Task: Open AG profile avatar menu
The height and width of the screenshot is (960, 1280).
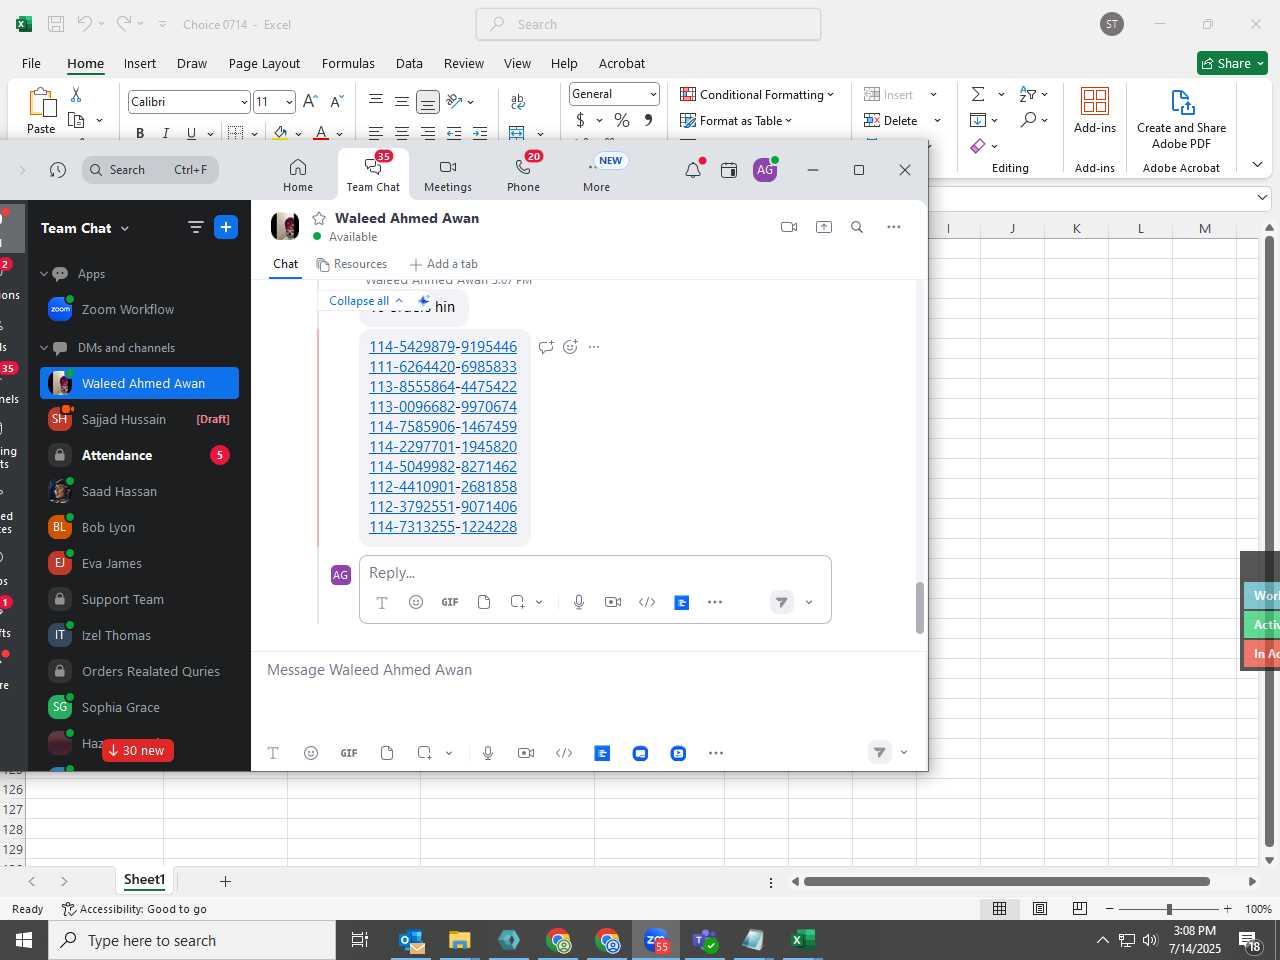Action: [765, 170]
